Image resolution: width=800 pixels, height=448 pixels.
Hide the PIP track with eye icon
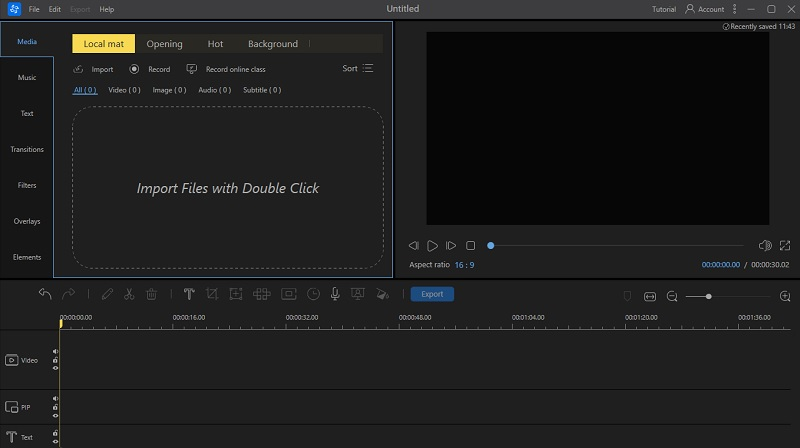click(x=55, y=416)
